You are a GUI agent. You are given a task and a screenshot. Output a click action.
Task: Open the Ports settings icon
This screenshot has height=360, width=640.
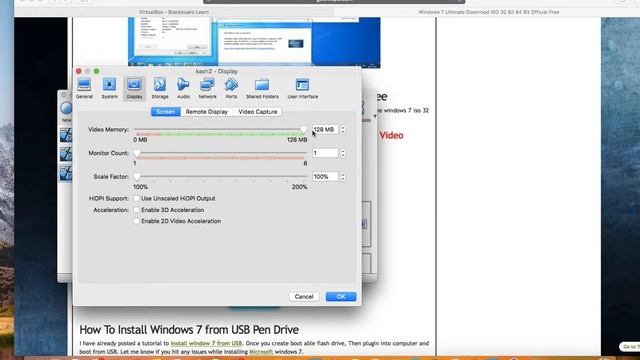(231, 88)
